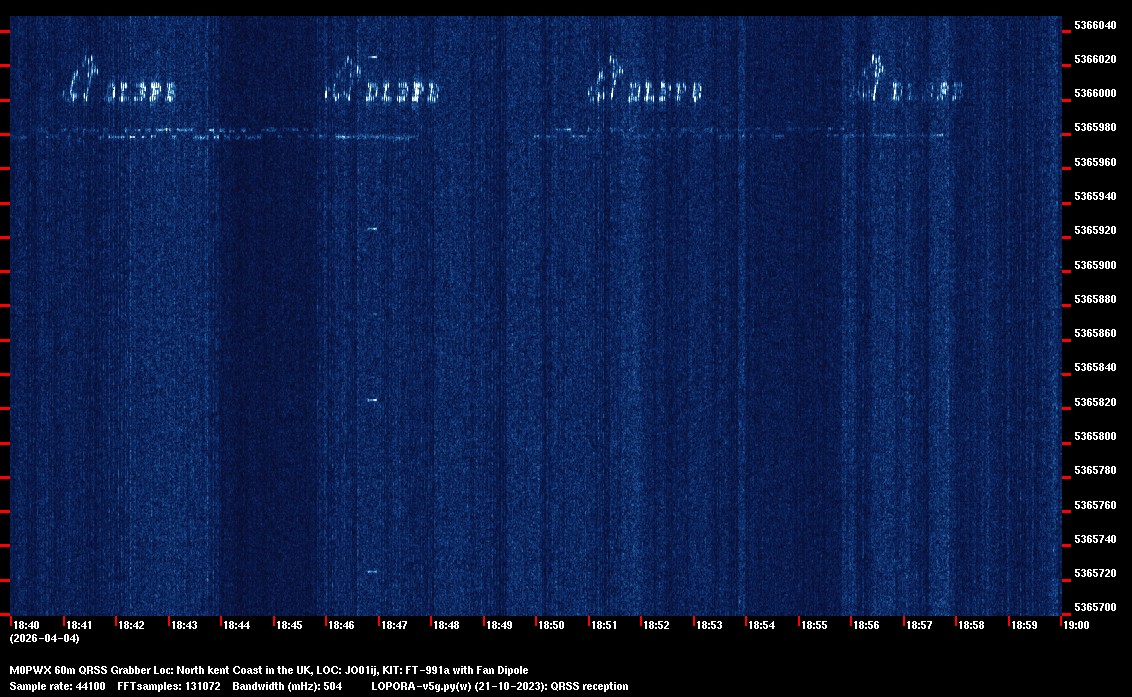Screen dimensions: 1132x697
Task: Click the 5365880 frequency label
Action: click(1095, 299)
